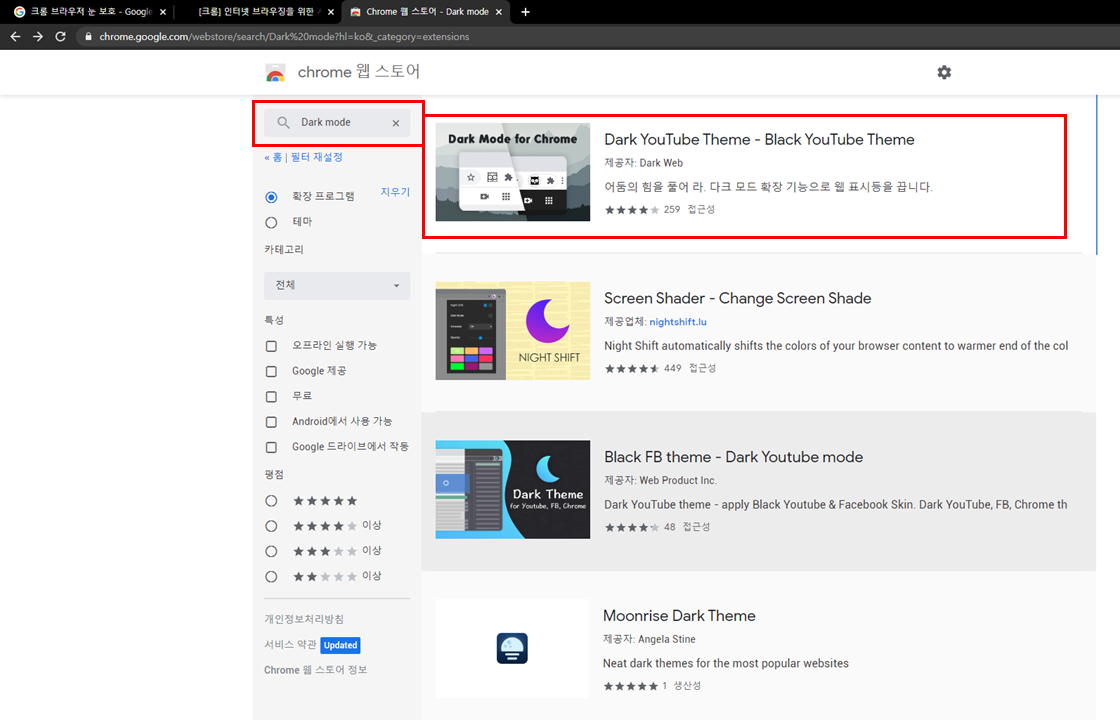
Task: Click the 449 rating stars of Screen Shader
Action: click(632, 369)
